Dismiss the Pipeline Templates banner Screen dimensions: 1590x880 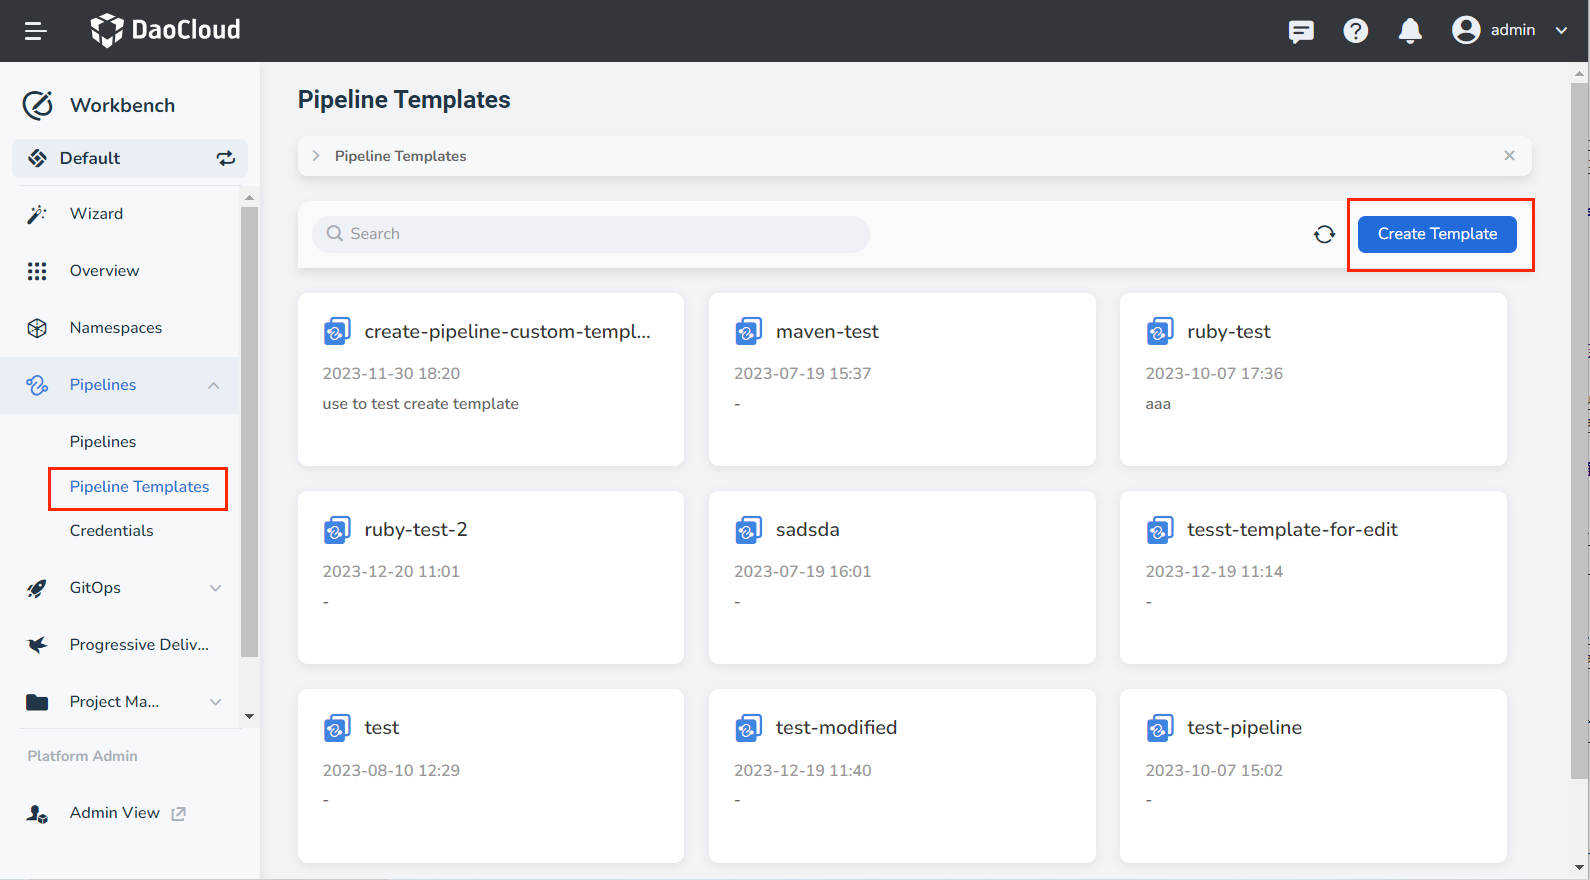(x=1509, y=156)
